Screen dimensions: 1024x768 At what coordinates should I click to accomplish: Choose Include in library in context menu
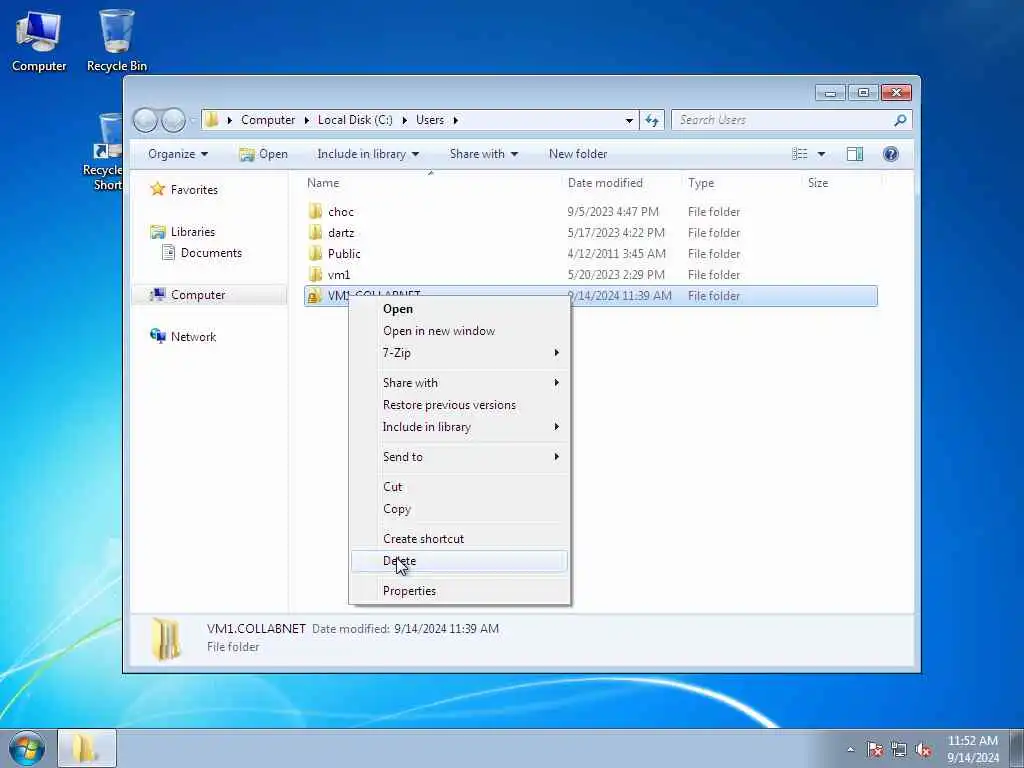[x=460, y=426]
